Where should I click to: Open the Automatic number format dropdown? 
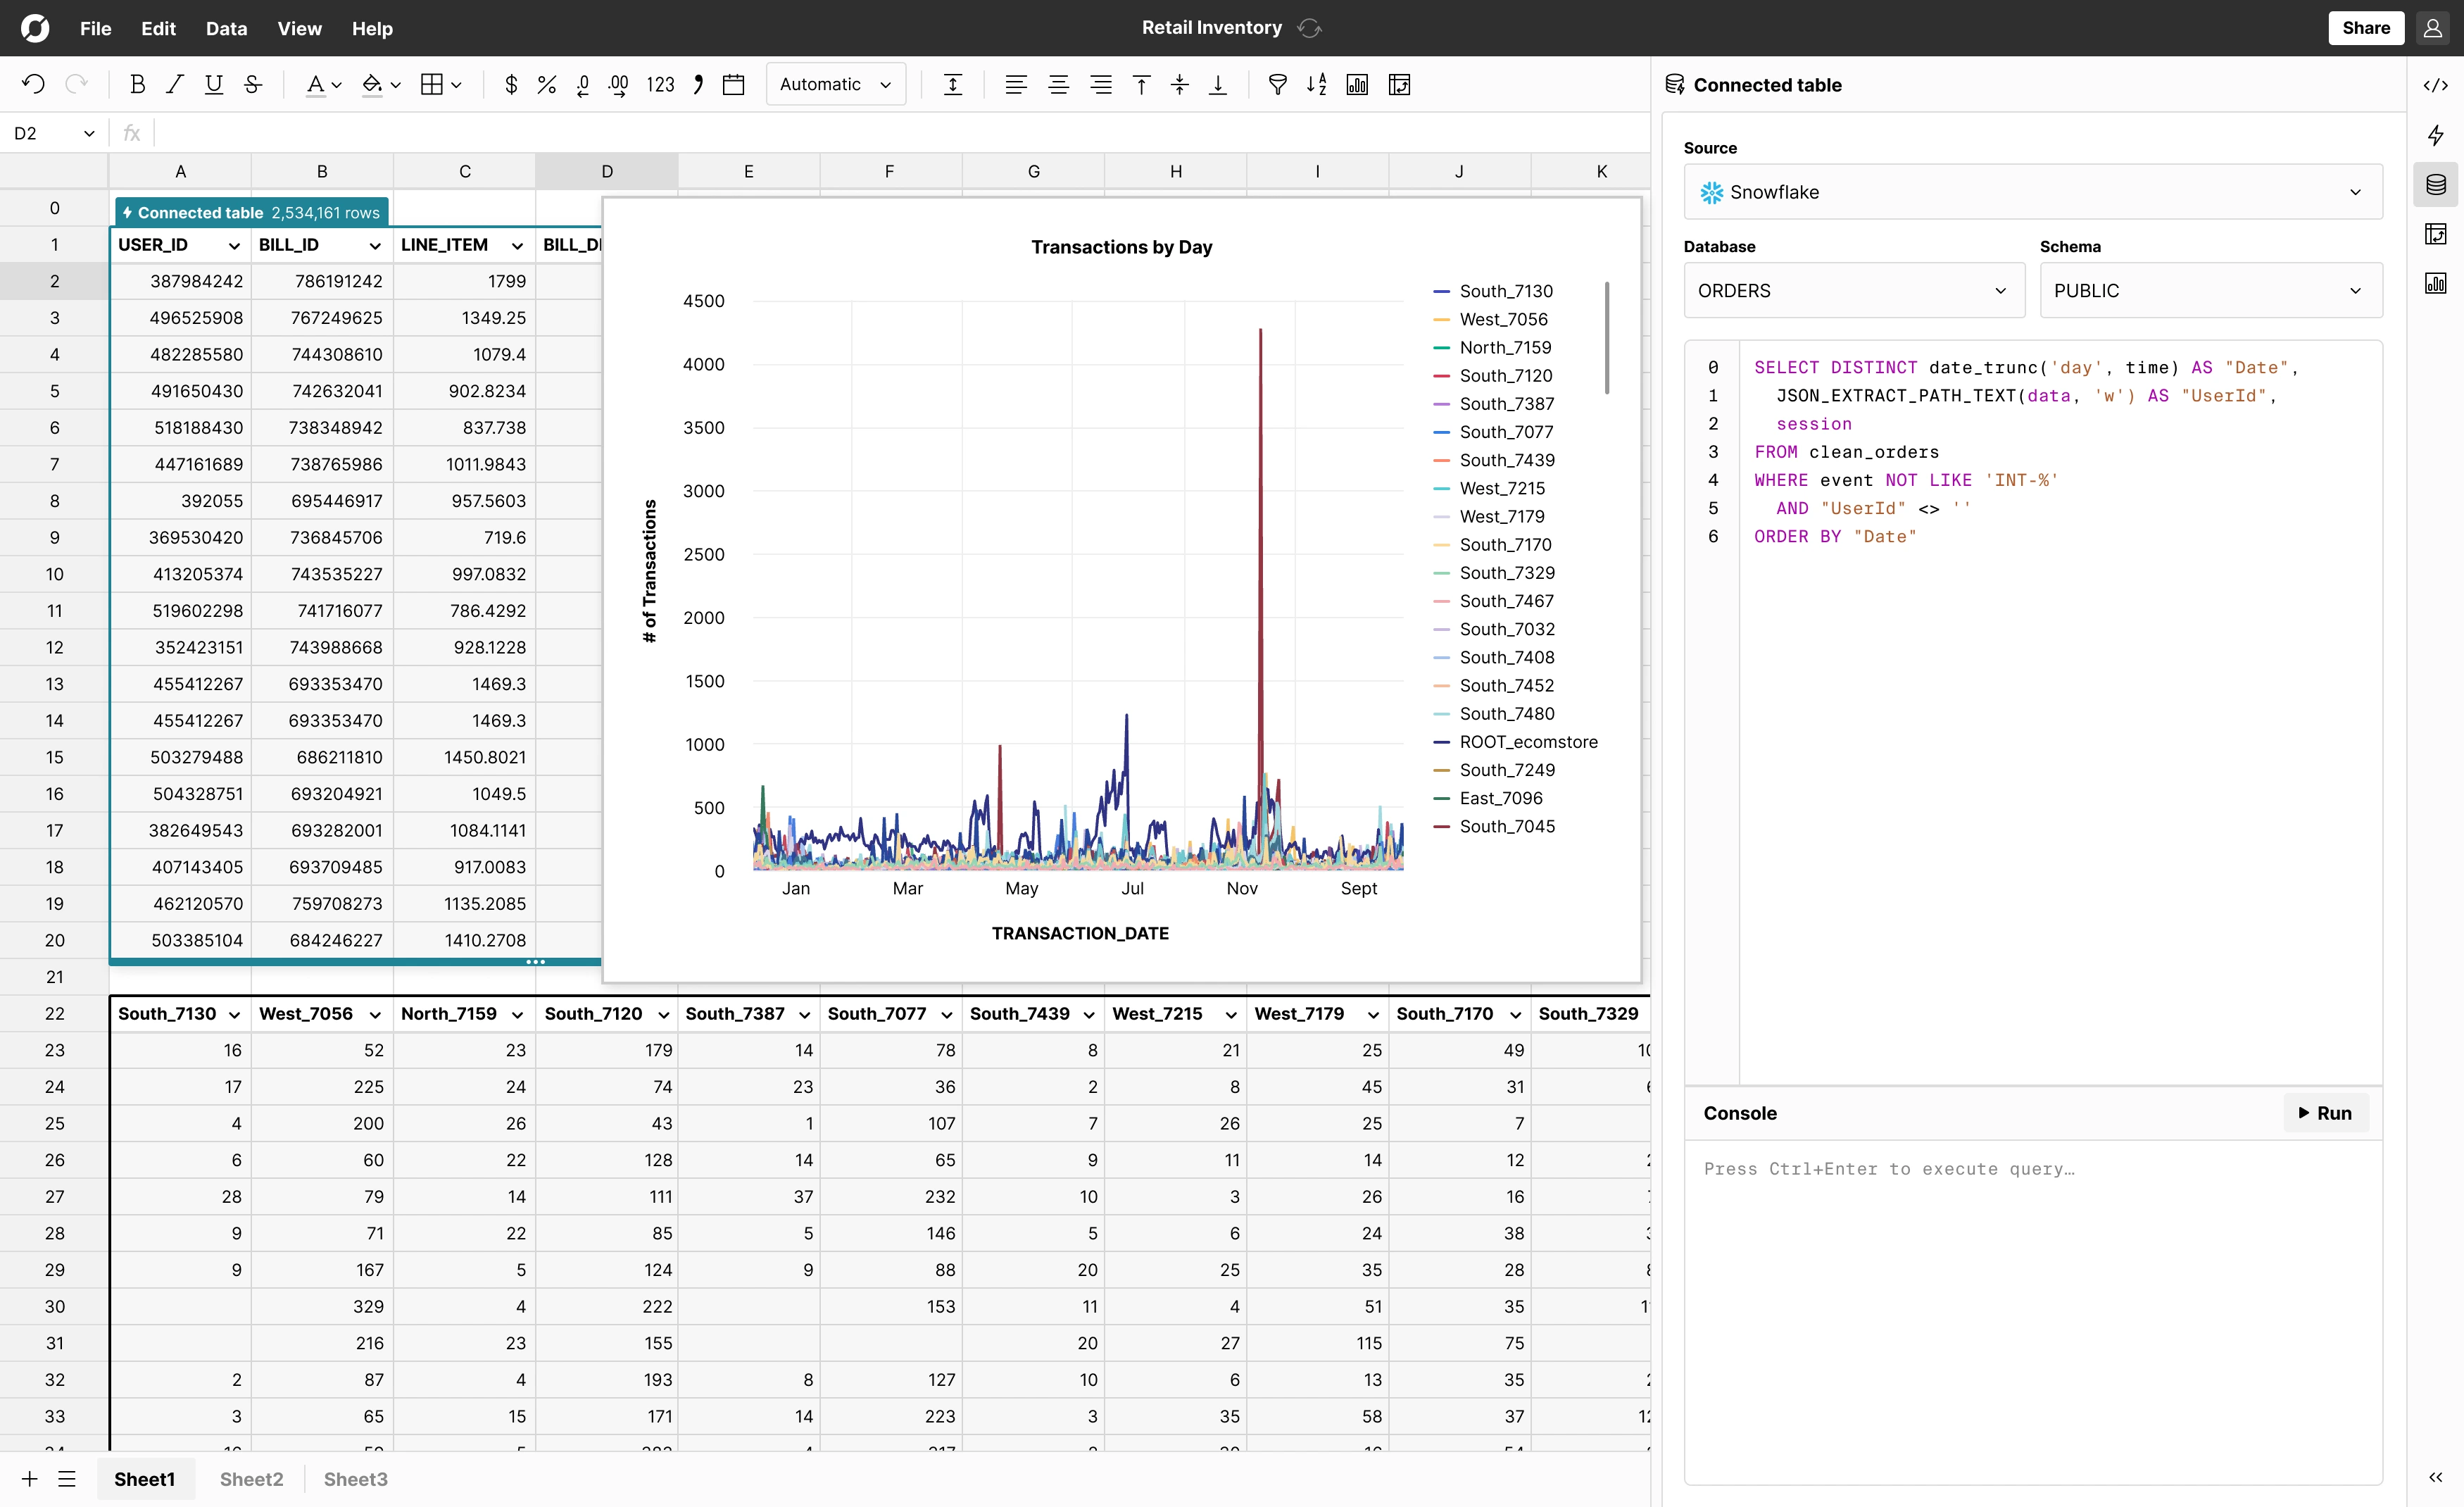coord(835,85)
